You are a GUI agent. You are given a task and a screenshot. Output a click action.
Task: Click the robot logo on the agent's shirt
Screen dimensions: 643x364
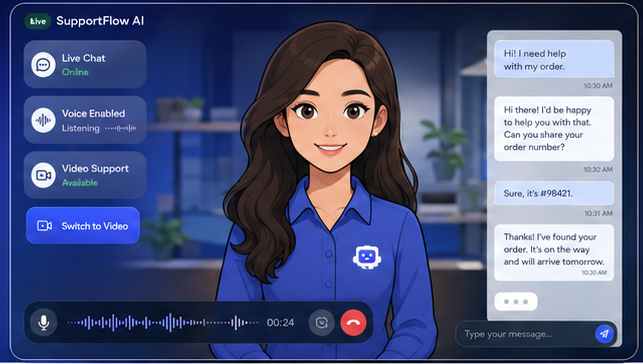(x=367, y=257)
